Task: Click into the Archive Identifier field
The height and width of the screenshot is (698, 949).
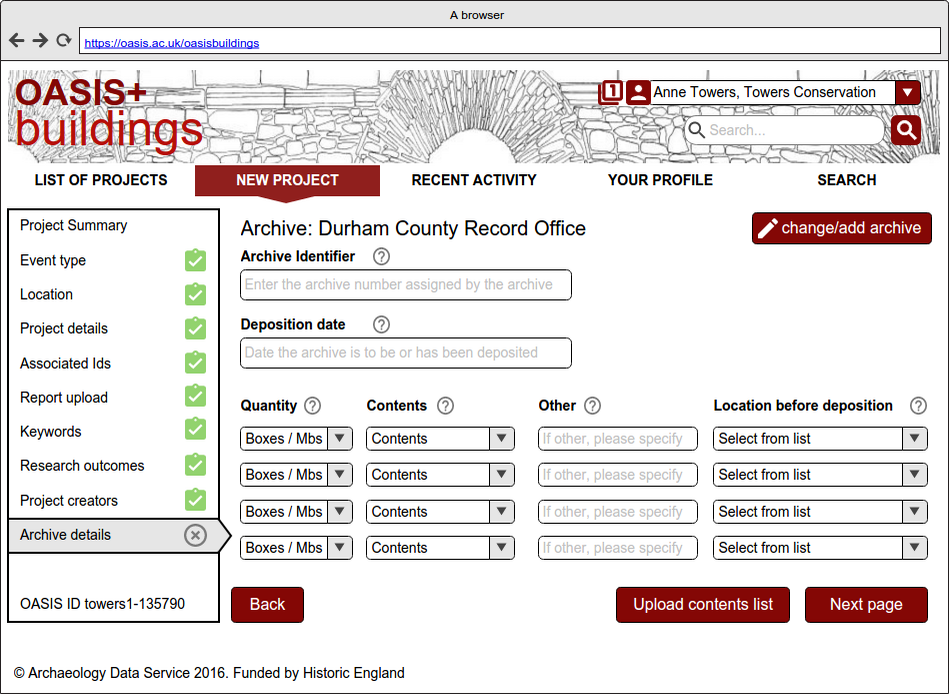Action: point(406,285)
